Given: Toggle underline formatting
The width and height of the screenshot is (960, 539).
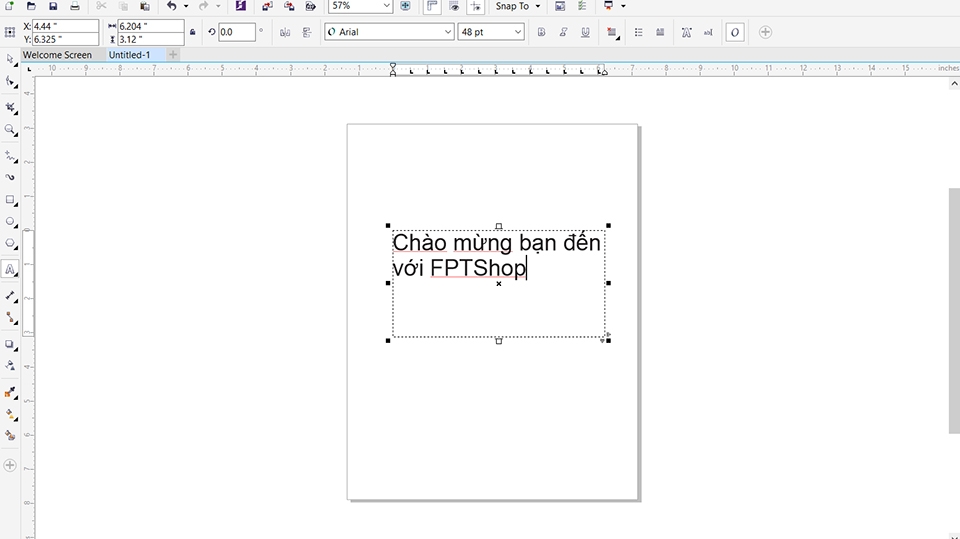Looking at the screenshot, I should click(585, 32).
